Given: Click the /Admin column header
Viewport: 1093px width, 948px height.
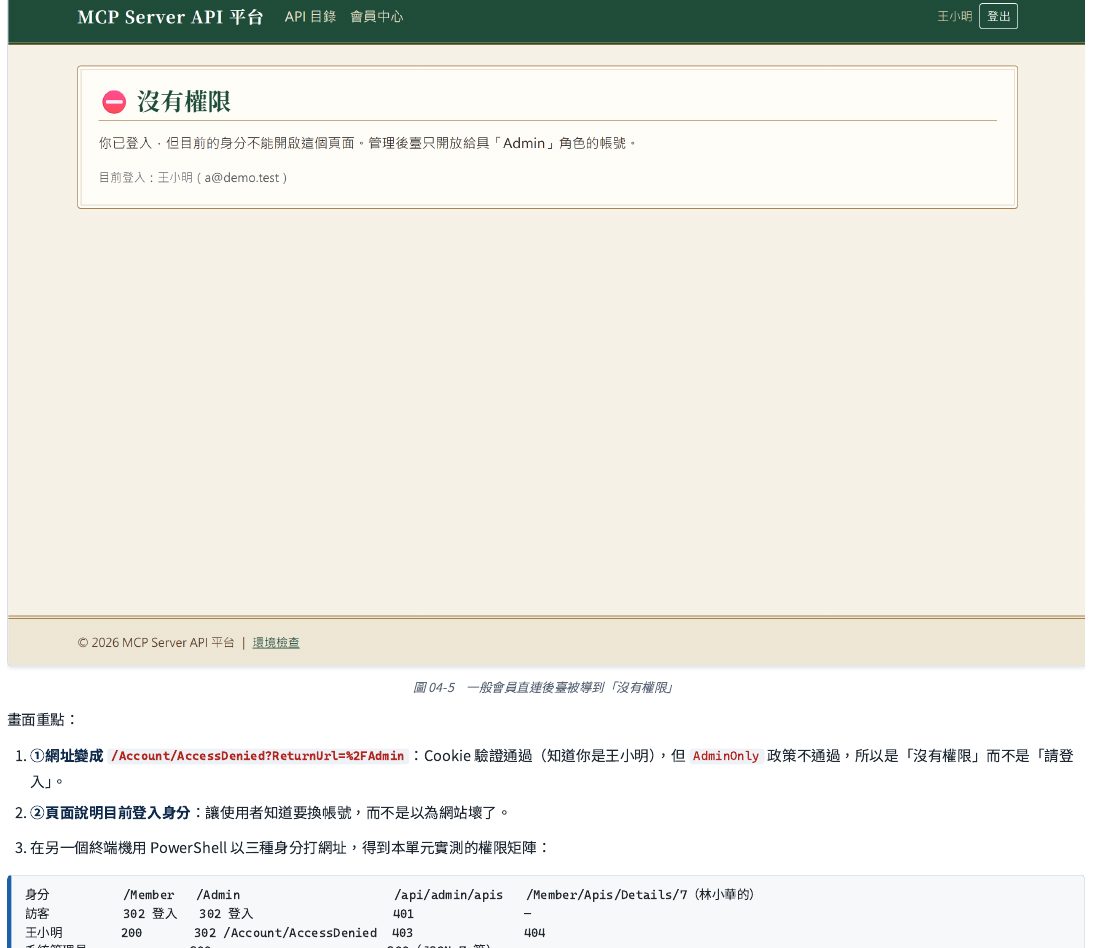Looking at the screenshot, I should coord(218,895).
